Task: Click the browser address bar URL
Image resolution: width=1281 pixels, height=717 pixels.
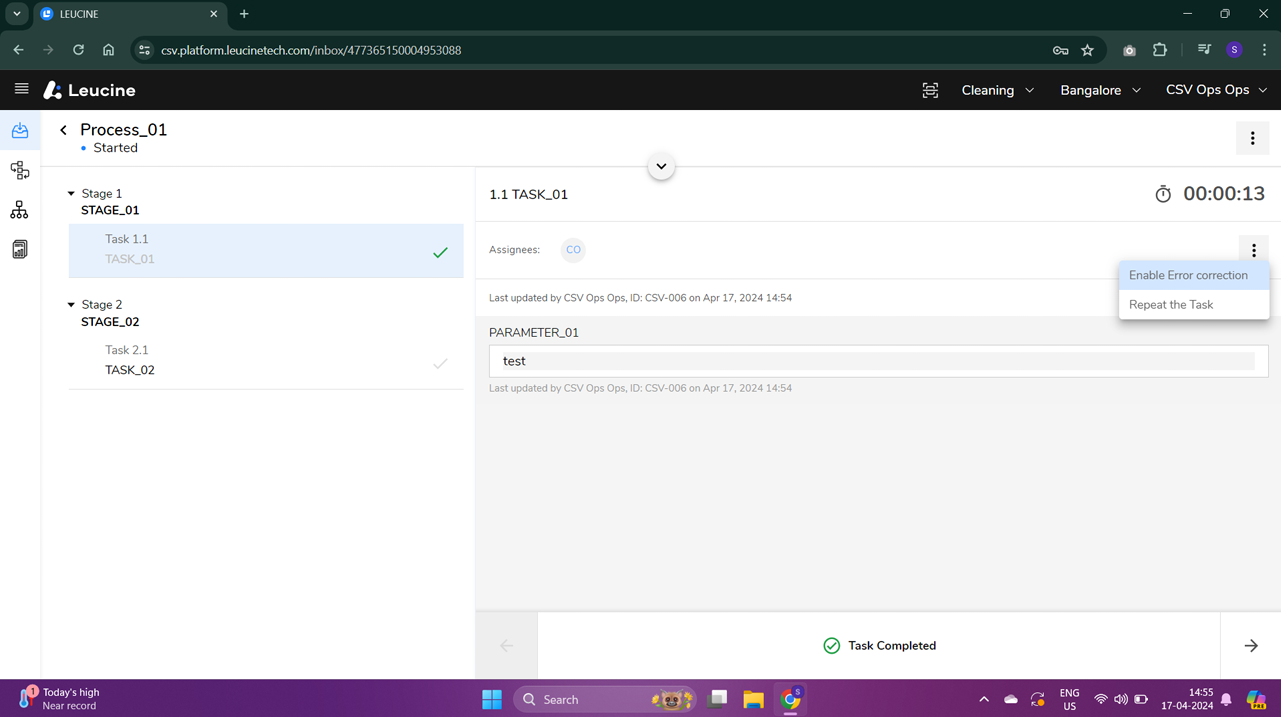Action: tap(311, 50)
